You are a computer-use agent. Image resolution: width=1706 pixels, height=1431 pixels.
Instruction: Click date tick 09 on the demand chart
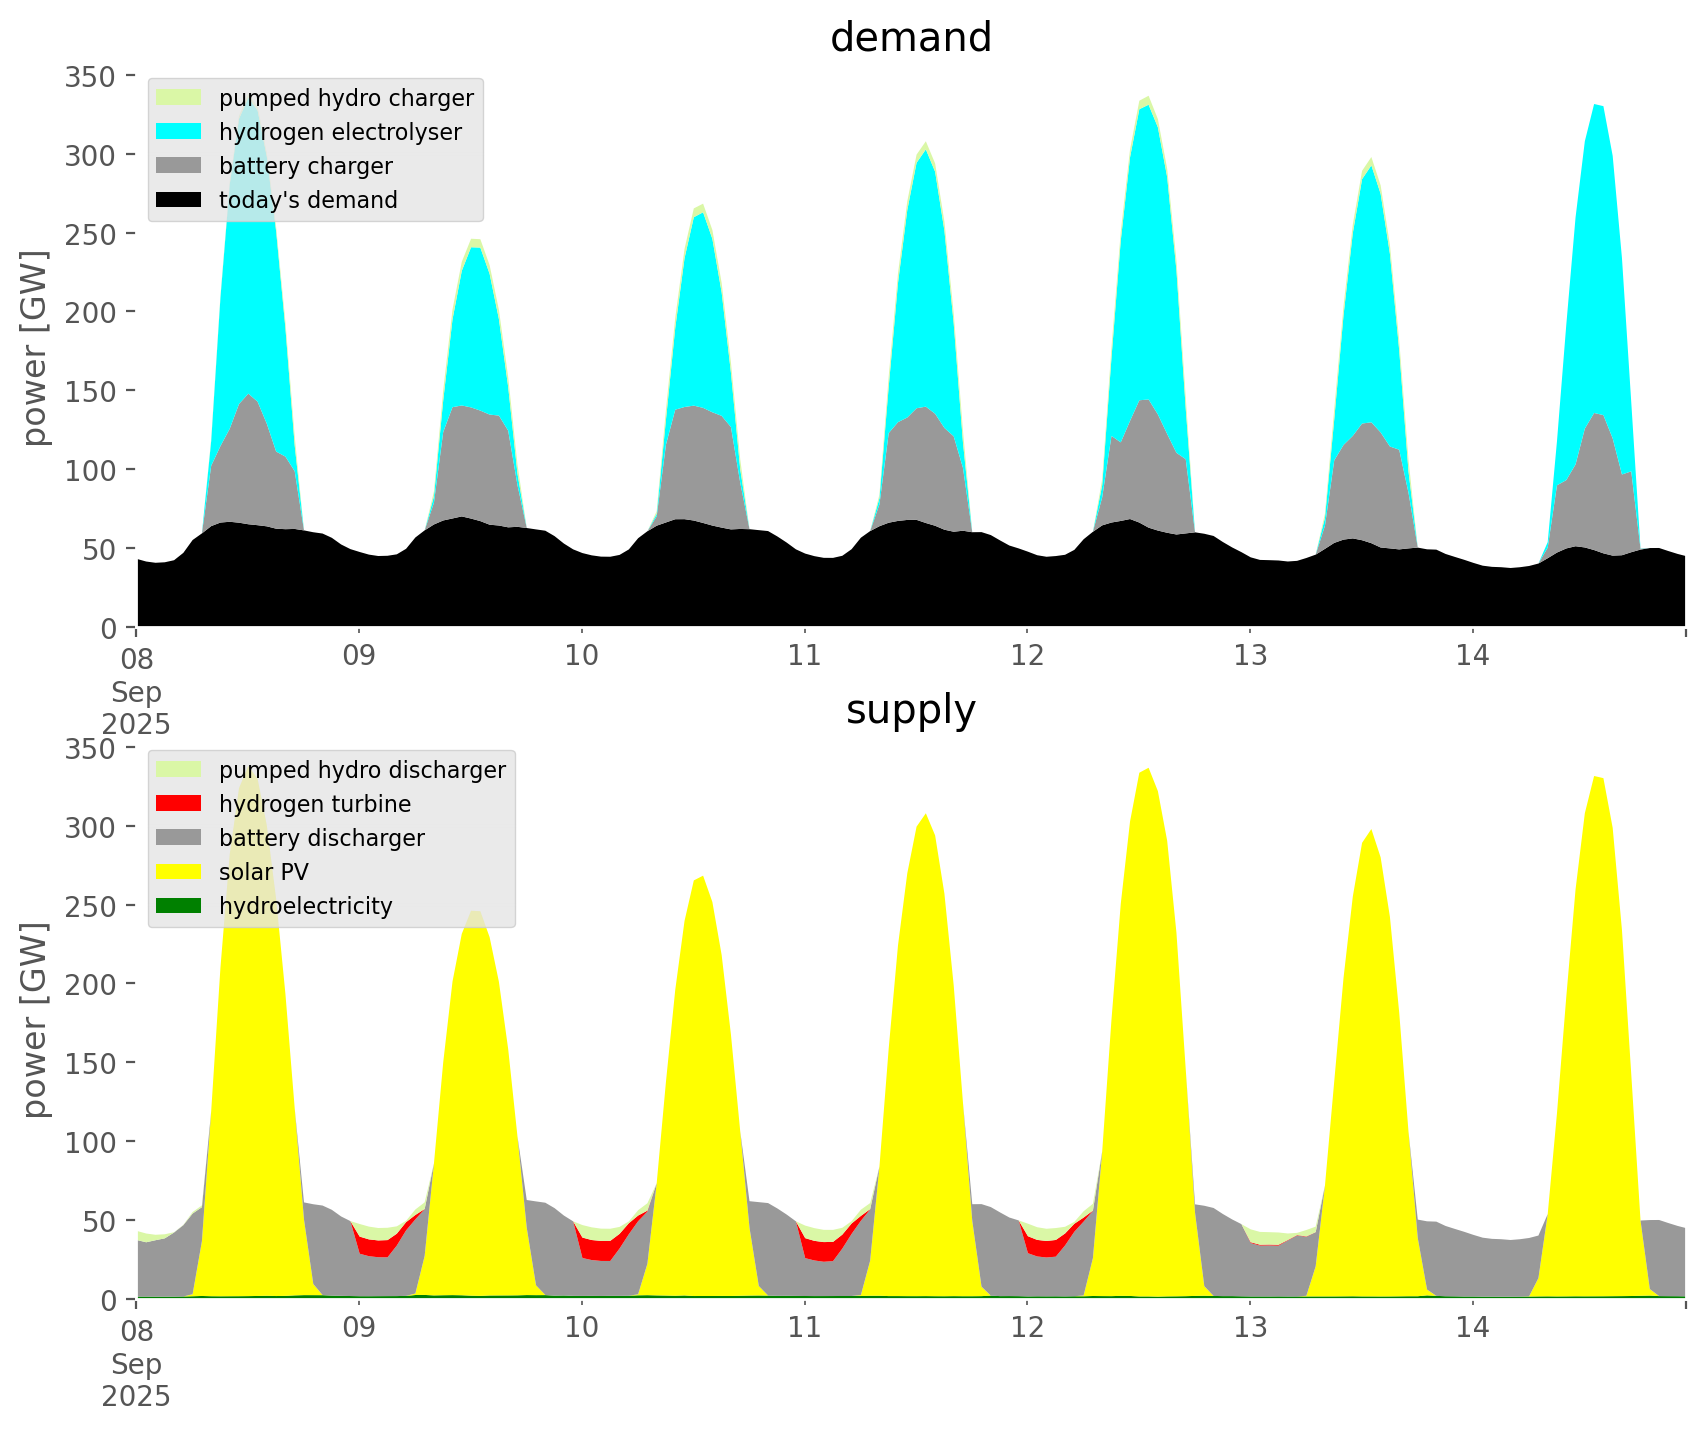[358, 656]
